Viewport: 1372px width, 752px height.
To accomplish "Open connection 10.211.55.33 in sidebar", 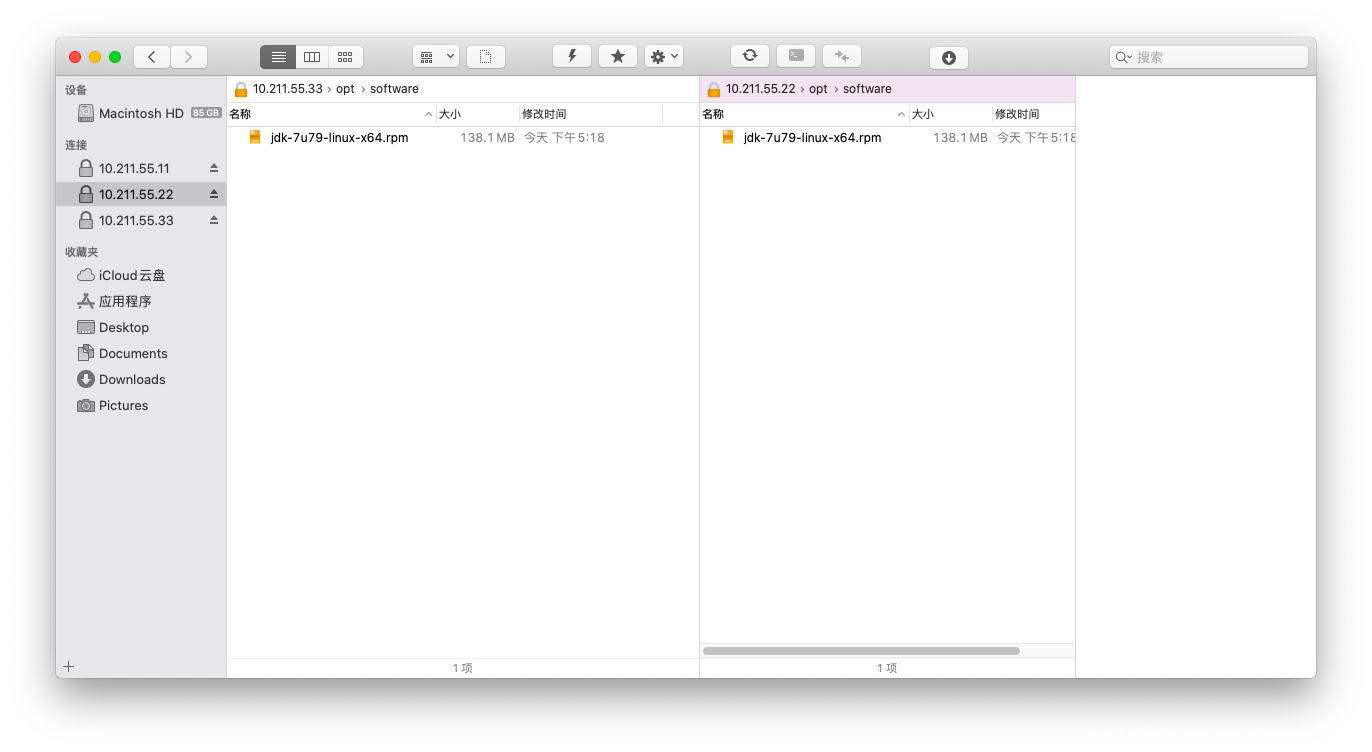I will 140,220.
